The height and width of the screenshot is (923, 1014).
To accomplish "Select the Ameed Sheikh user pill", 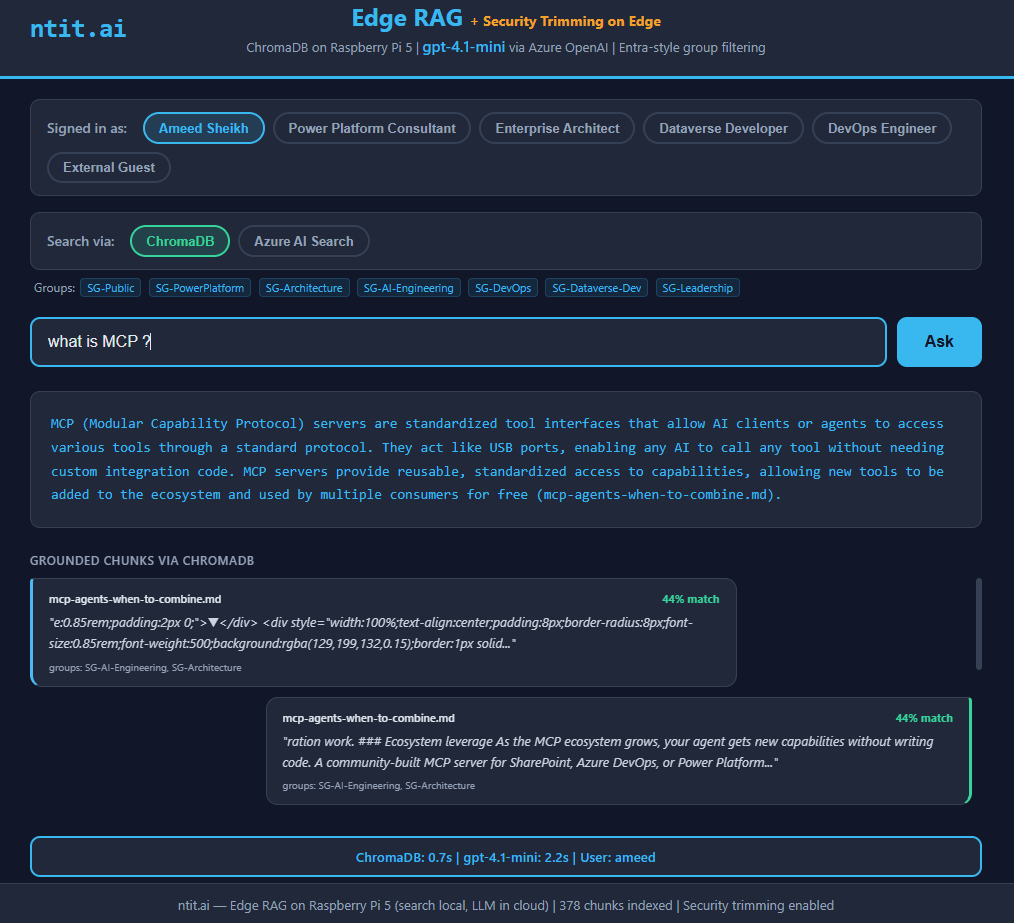I will pyautogui.click(x=203, y=128).
